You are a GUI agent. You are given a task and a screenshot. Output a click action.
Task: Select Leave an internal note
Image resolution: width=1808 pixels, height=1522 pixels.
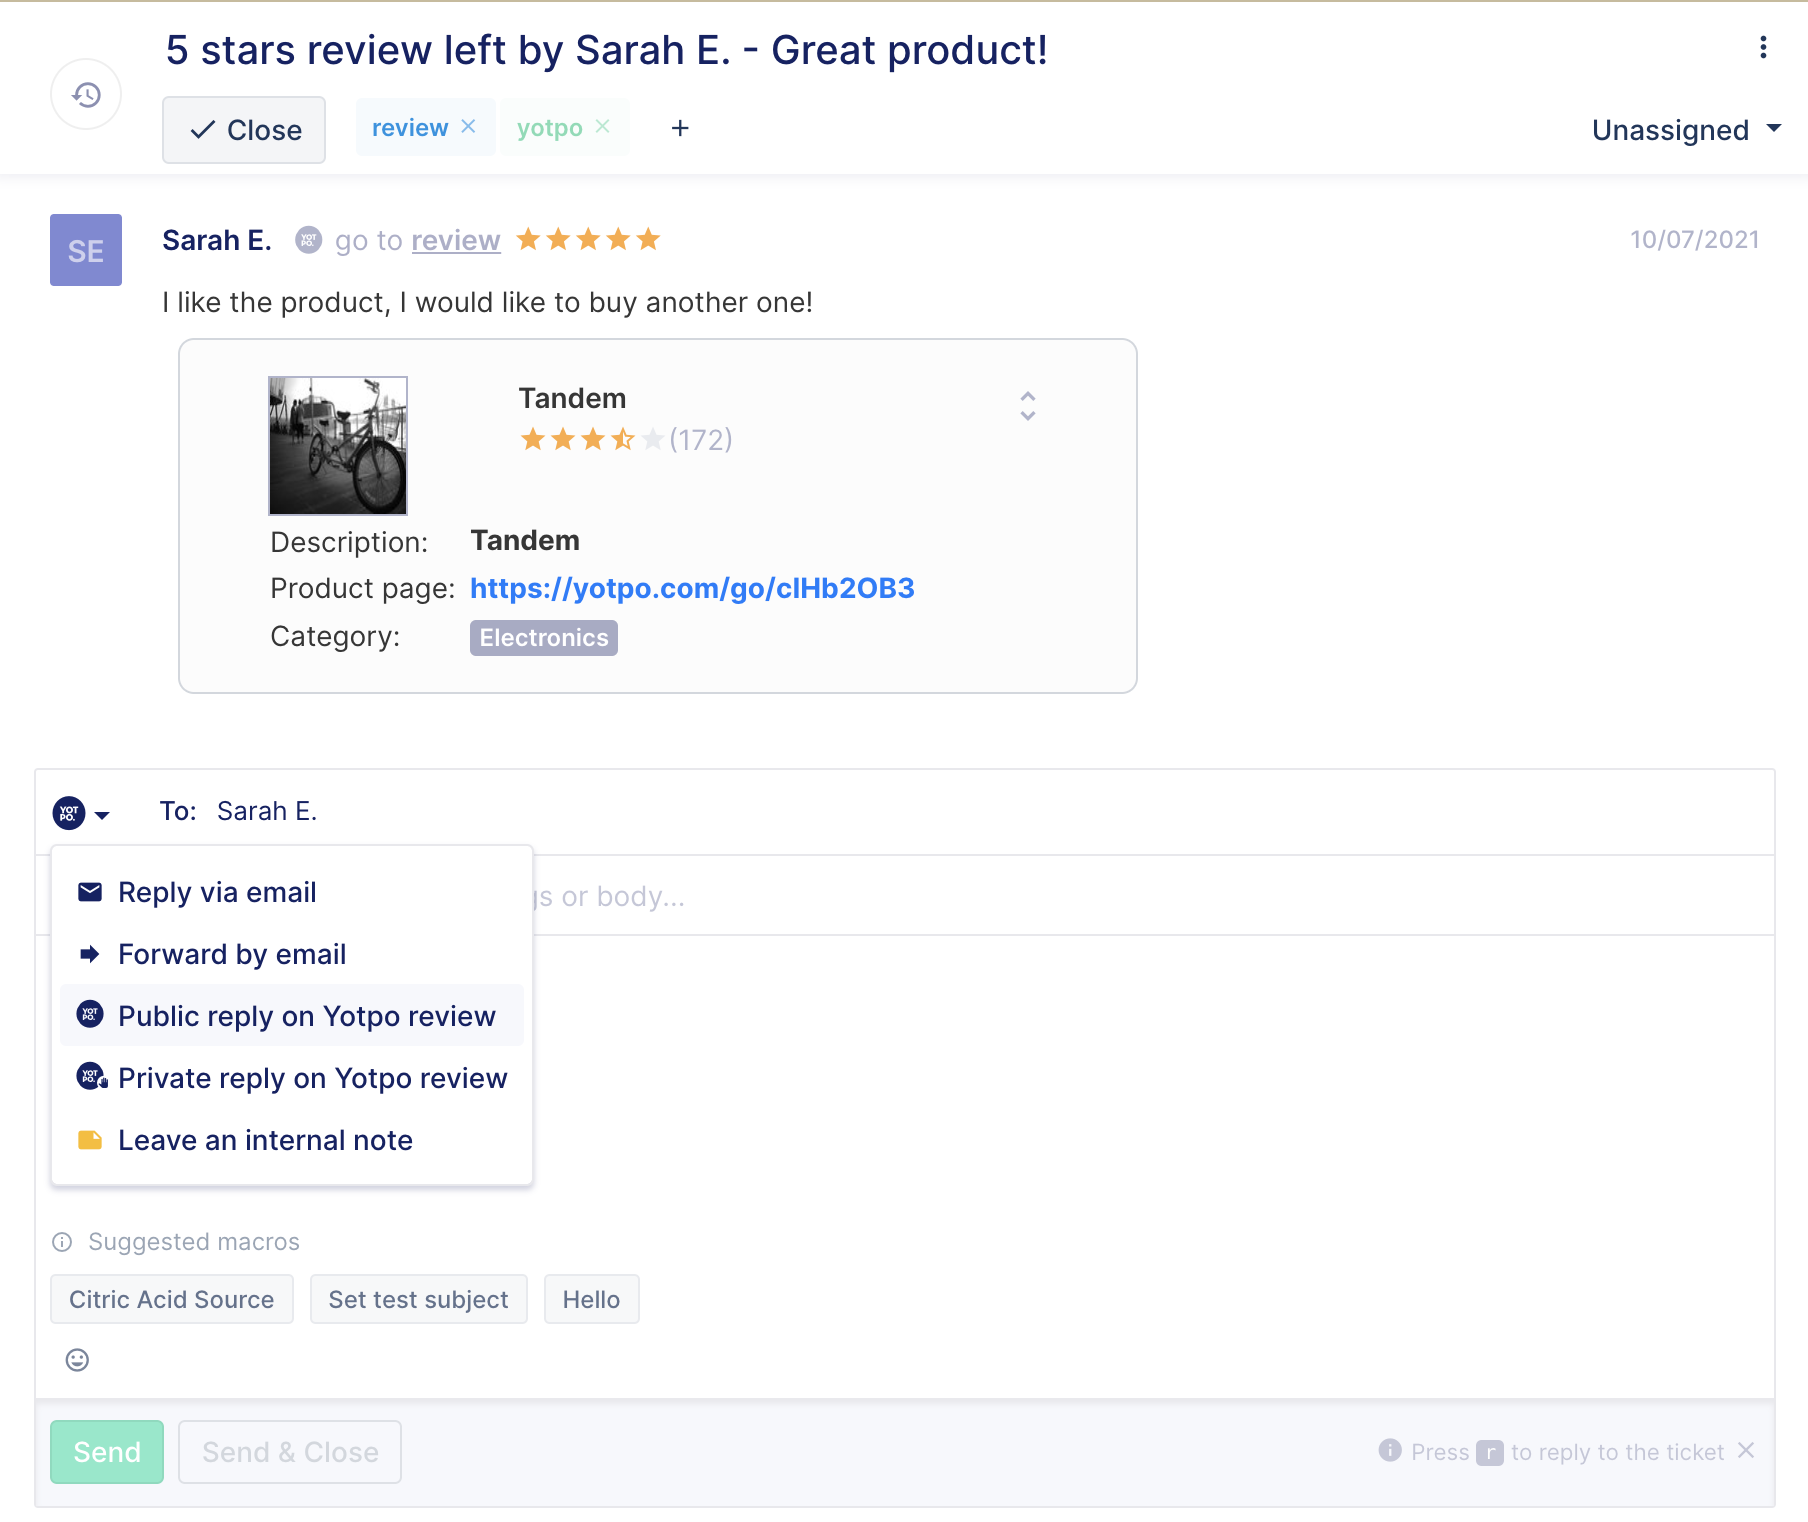[291, 1140]
